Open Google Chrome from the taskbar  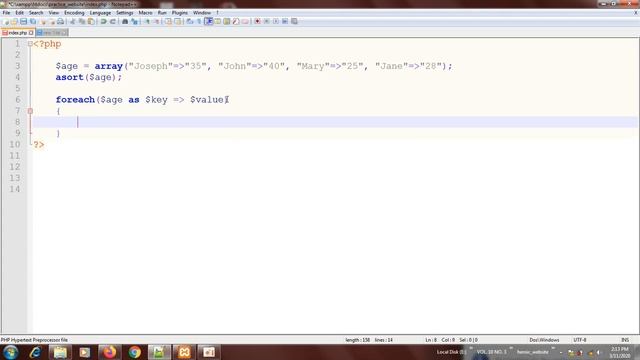pyautogui.click(x=134, y=352)
